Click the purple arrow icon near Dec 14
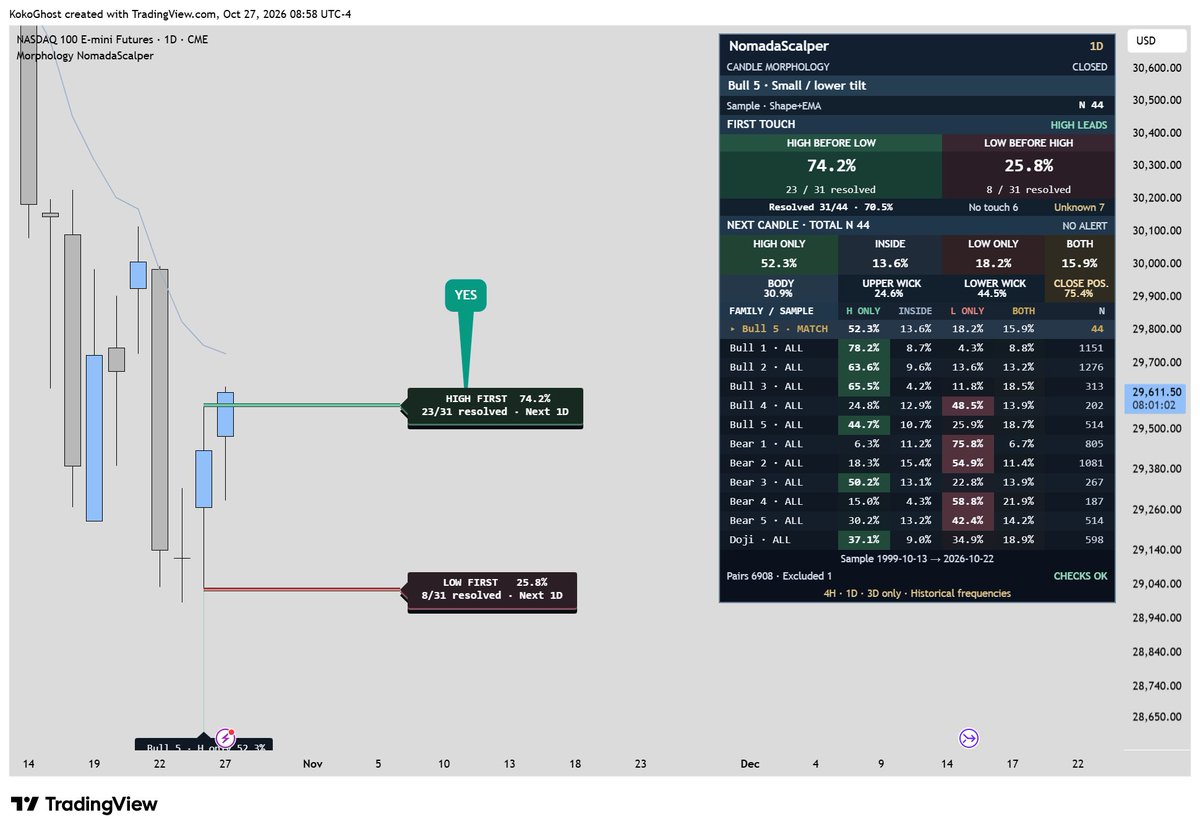Viewport: 1200px width, 832px height. (x=968, y=739)
